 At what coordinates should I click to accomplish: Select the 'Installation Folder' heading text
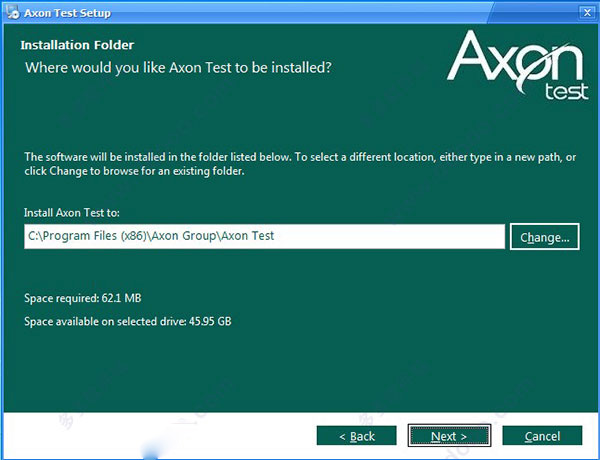pyautogui.click(x=77, y=45)
